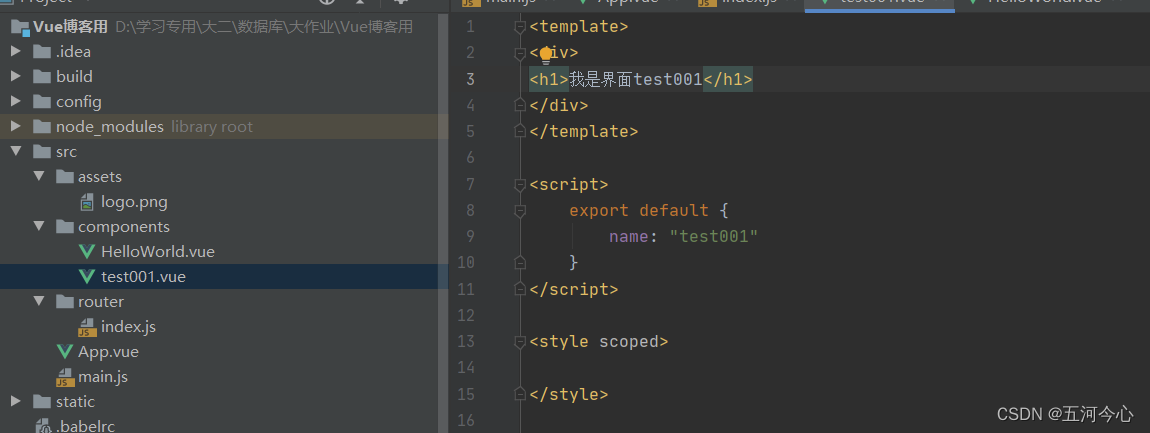The height and width of the screenshot is (433, 1150).
Task: Click the text 我是界面test001 in the editor
Action: [x=636, y=79]
